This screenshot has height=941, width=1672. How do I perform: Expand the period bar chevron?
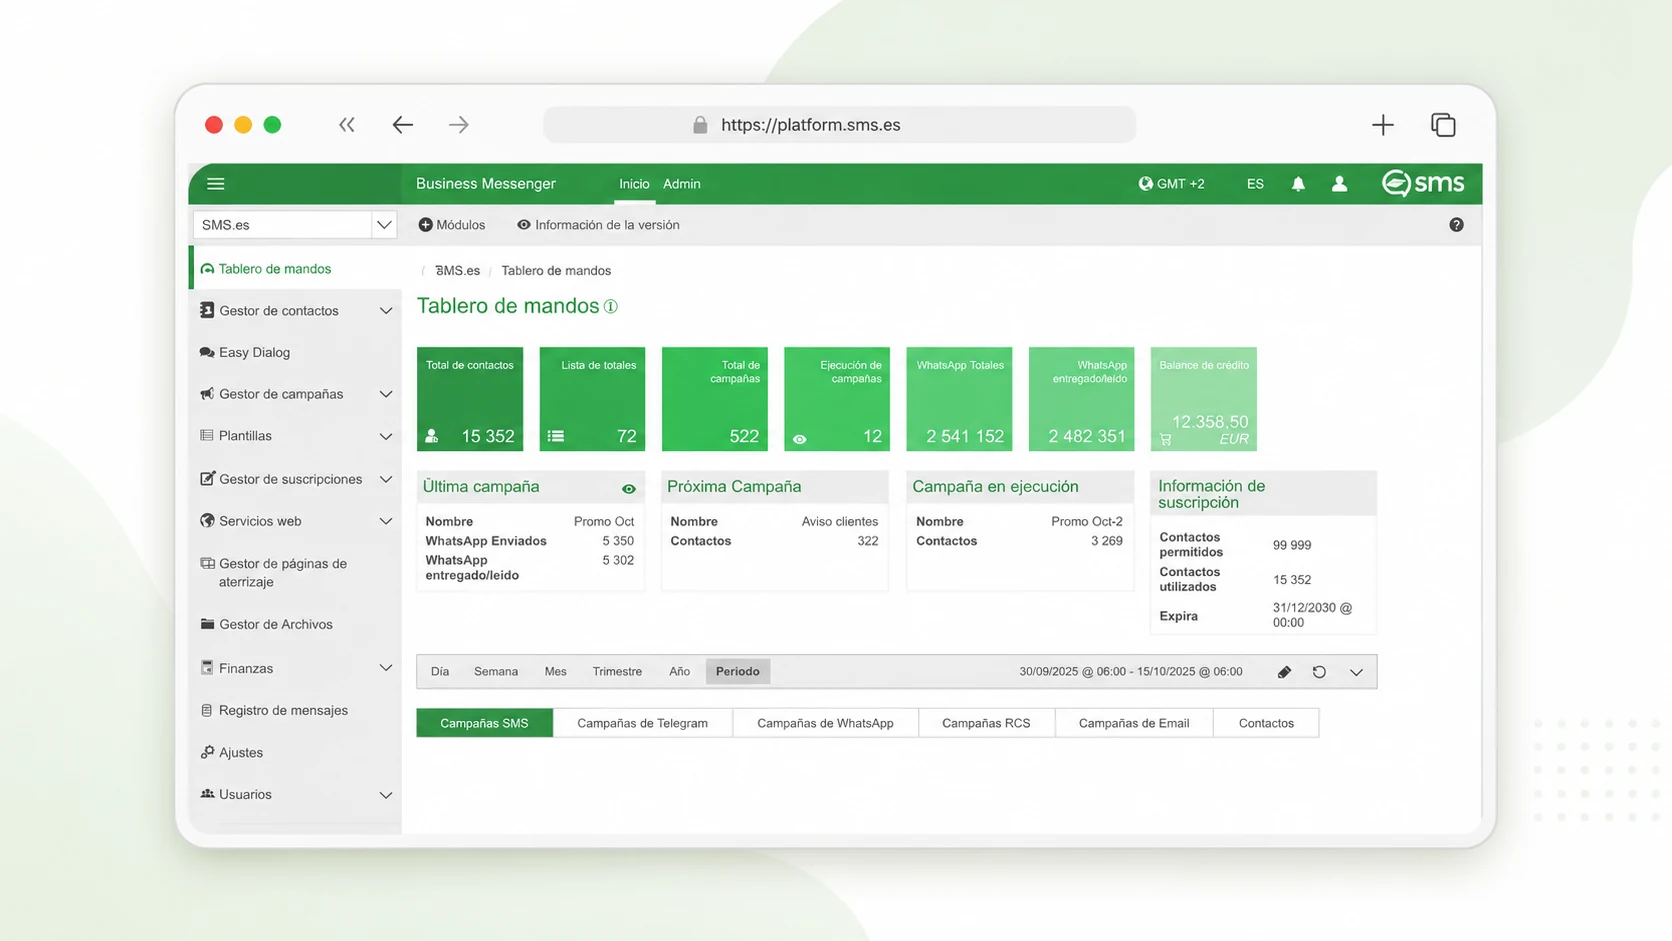[x=1356, y=672]
